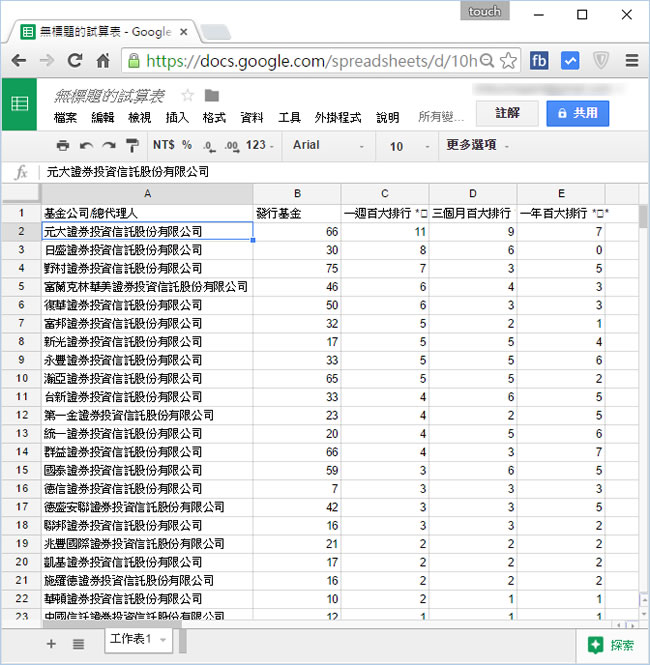Open the 工作表1 tab dropdown arrow

tap(163, 640)
